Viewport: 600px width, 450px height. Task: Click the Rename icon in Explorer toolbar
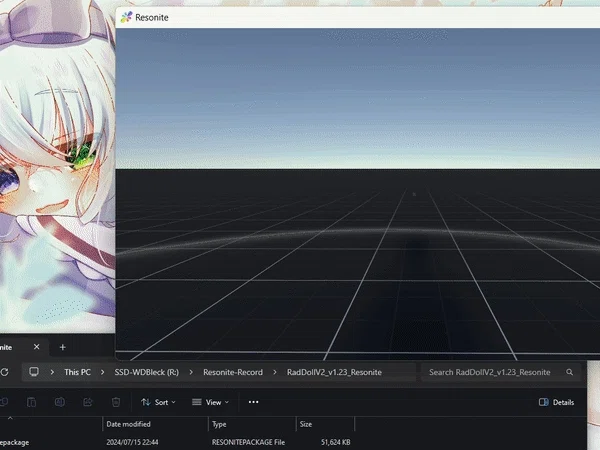(60, 402)
